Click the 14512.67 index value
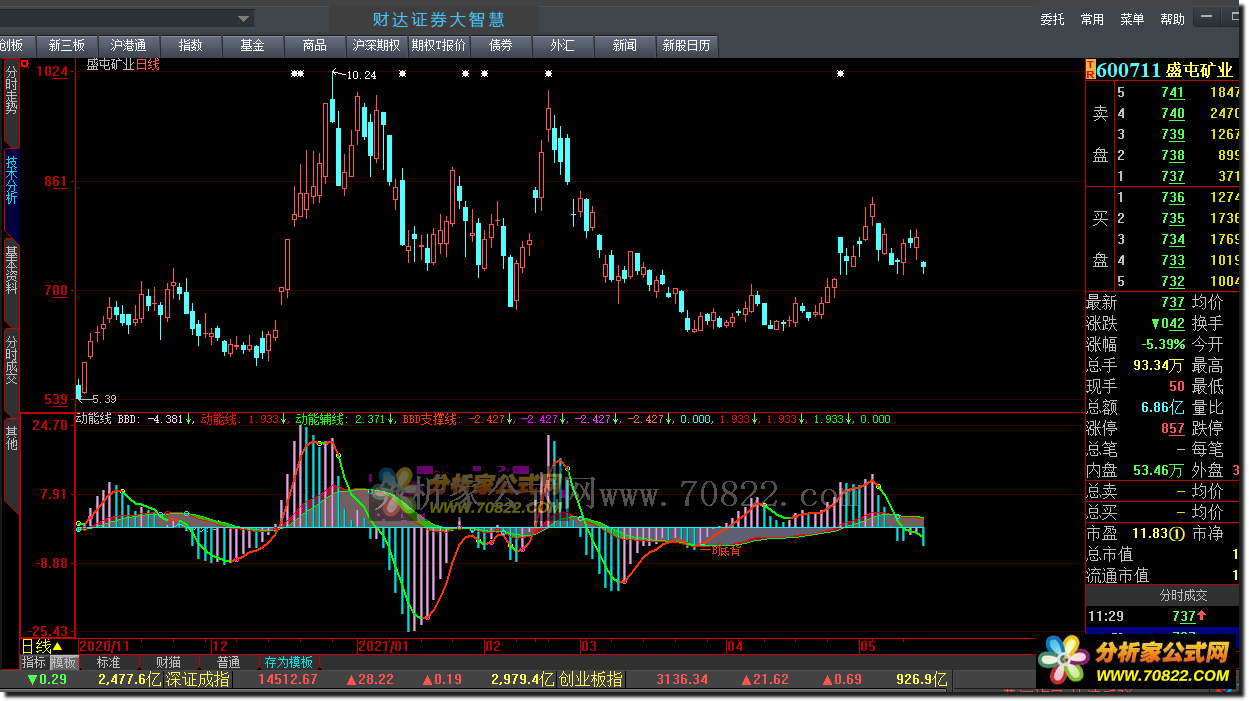 [288, 679]
